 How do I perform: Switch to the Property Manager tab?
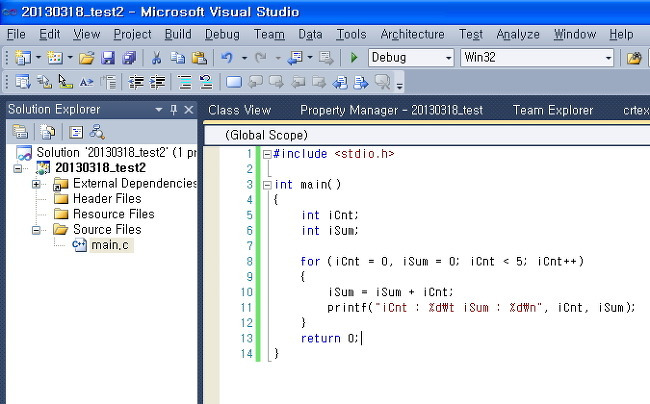coord(391,110)
